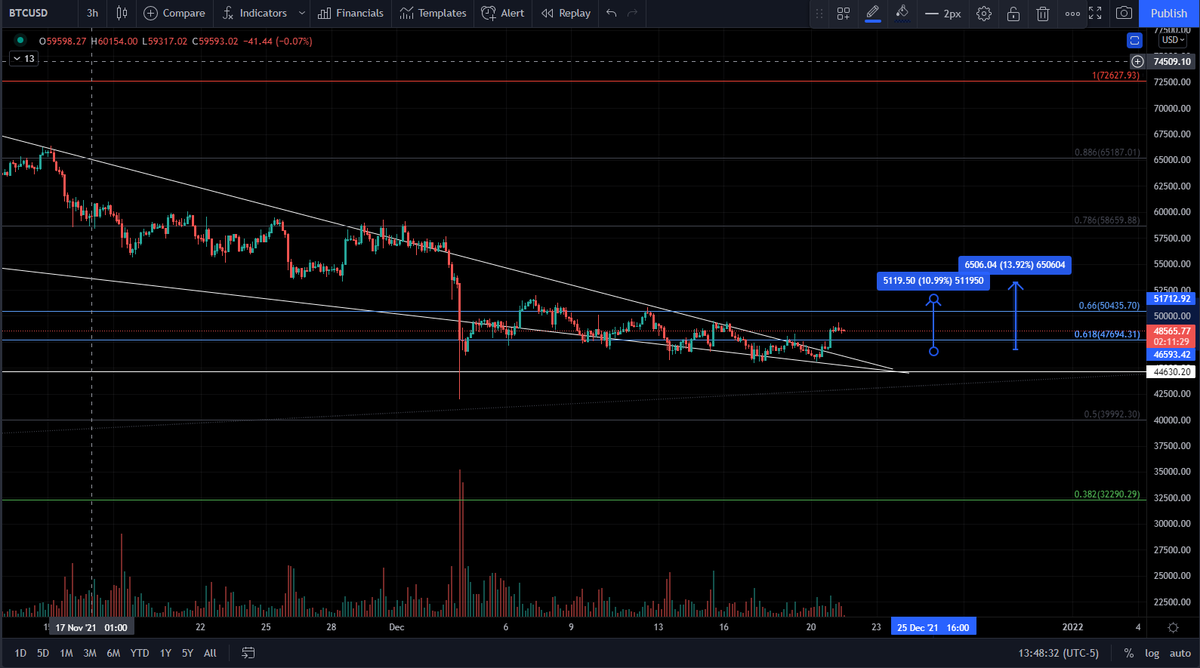Create a new Alert
Screen dimensions: 1200x668
502,13
